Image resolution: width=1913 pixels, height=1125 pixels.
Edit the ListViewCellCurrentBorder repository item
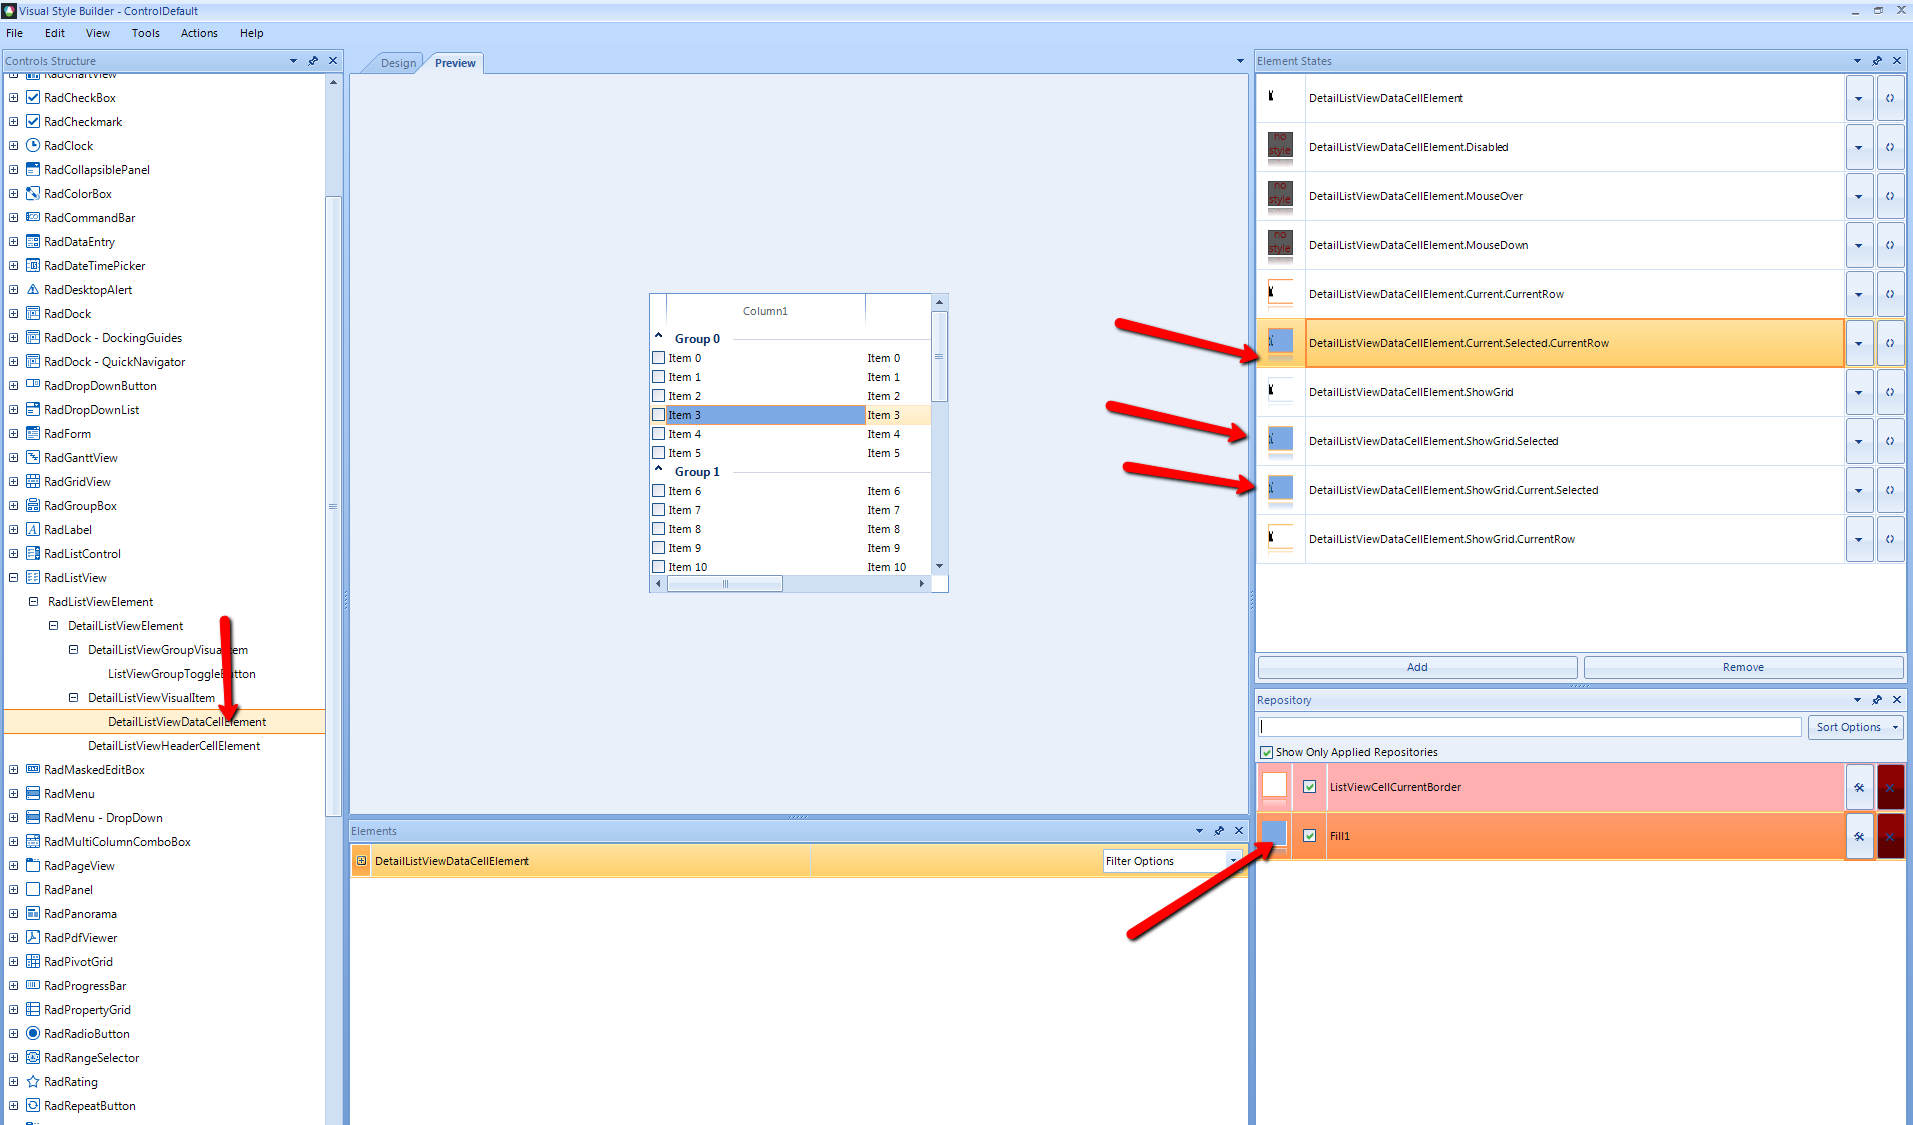(x=1859, y=787)
